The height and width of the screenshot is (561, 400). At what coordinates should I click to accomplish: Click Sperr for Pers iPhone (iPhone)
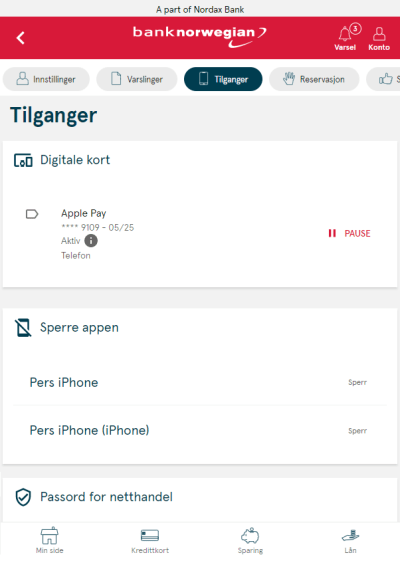[357, 431]
